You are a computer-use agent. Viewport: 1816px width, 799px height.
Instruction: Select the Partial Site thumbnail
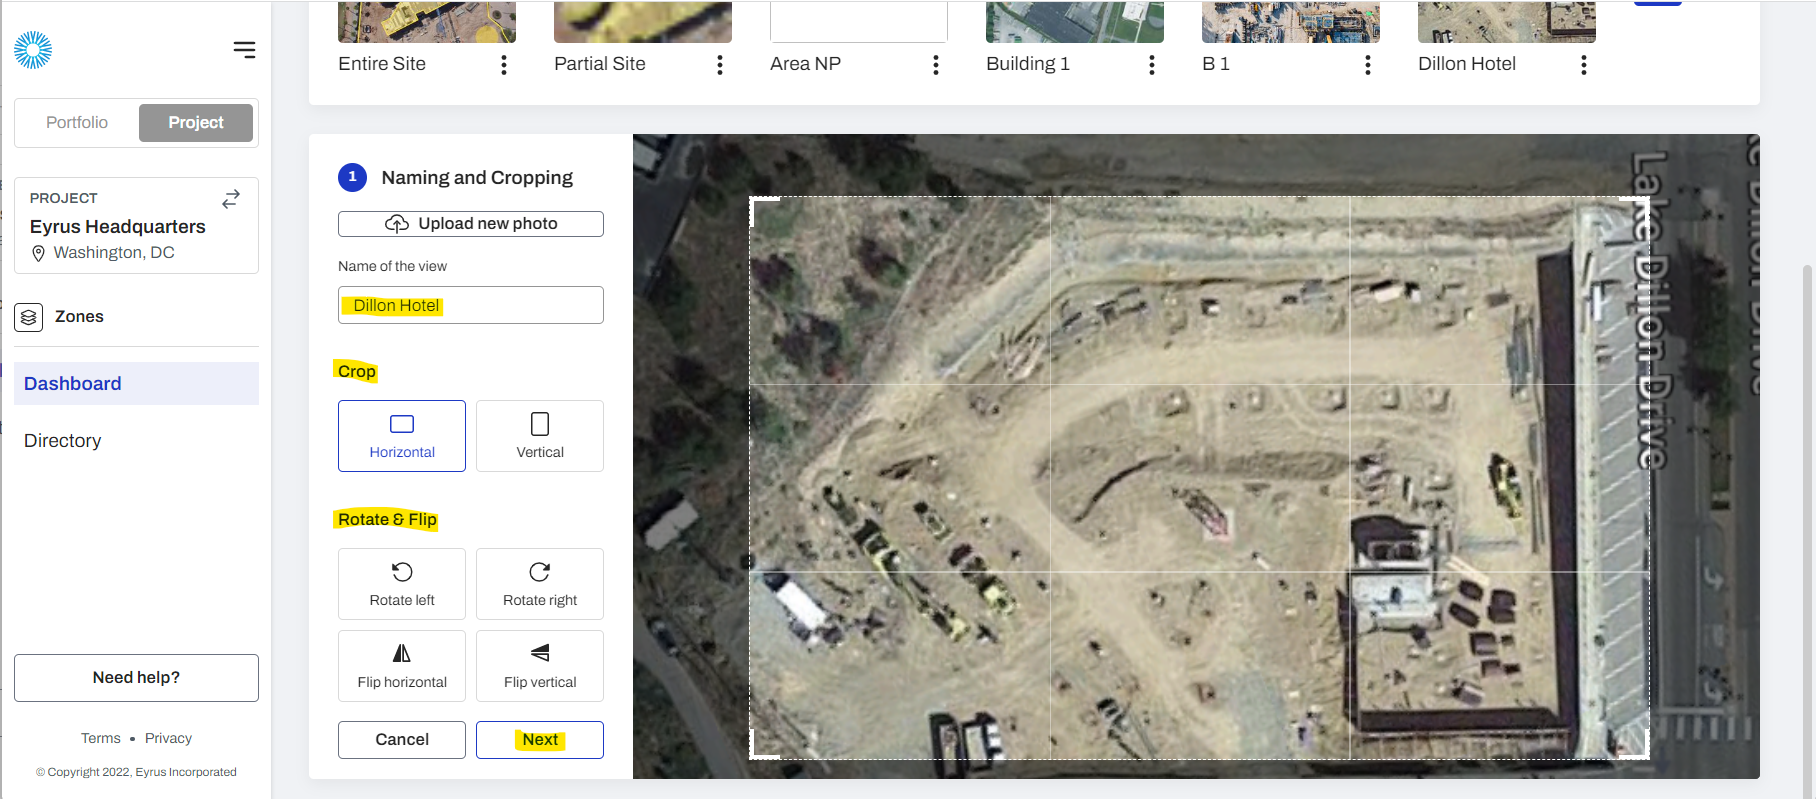(x=643, y=21)
